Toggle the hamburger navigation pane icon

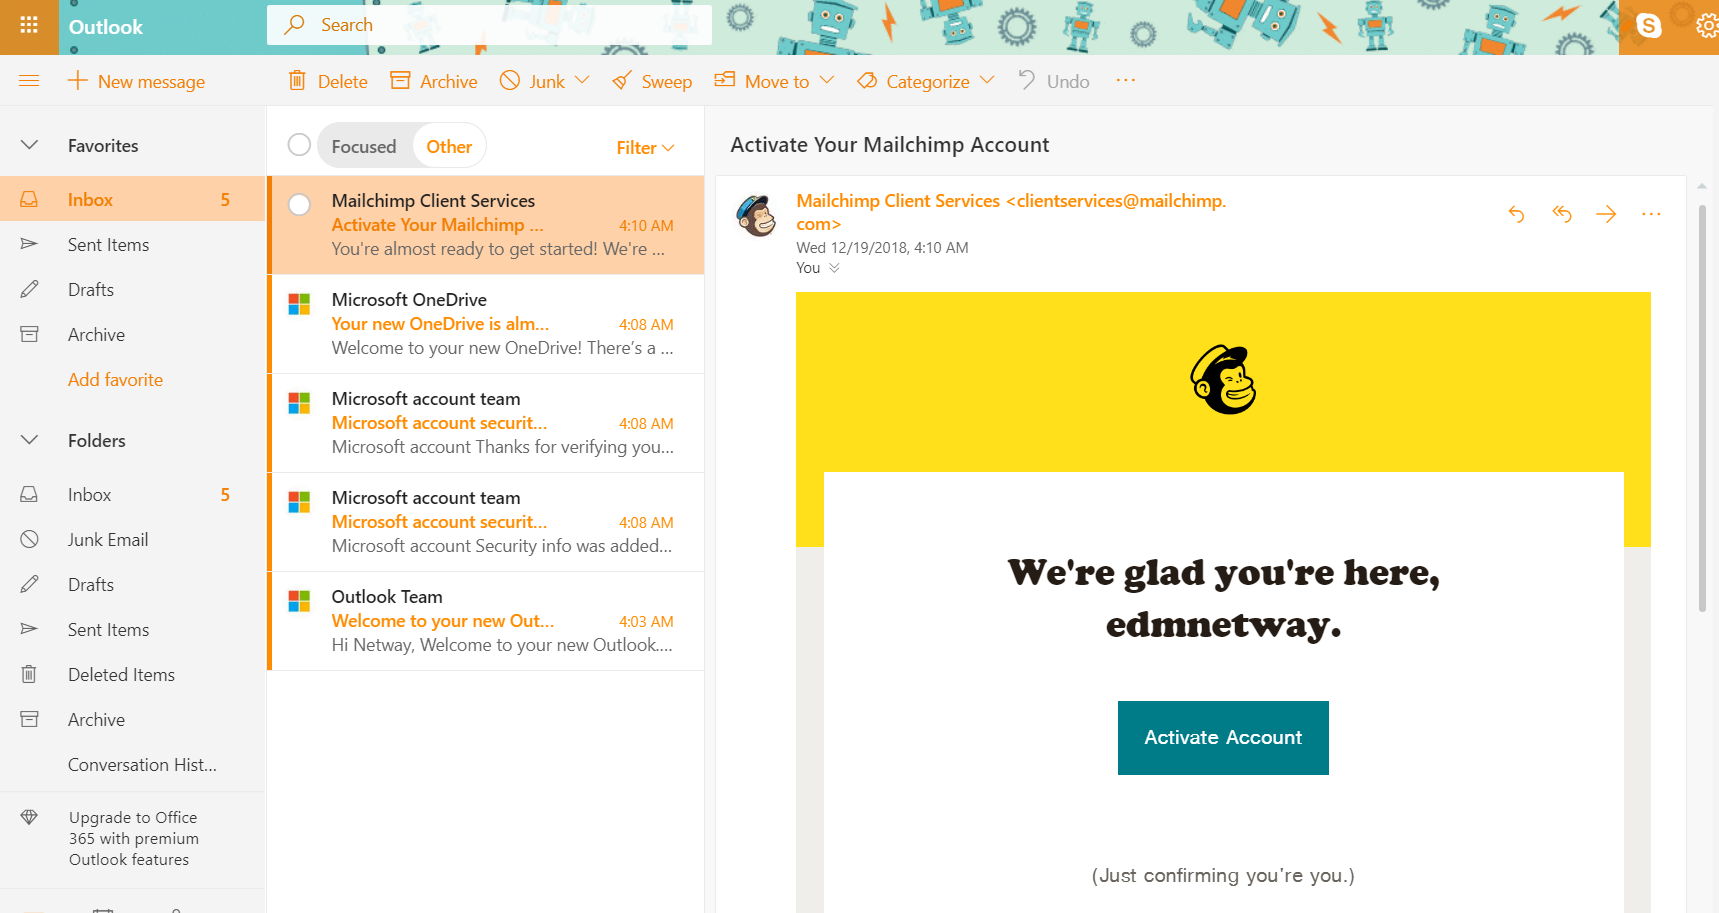click(29, 81)
